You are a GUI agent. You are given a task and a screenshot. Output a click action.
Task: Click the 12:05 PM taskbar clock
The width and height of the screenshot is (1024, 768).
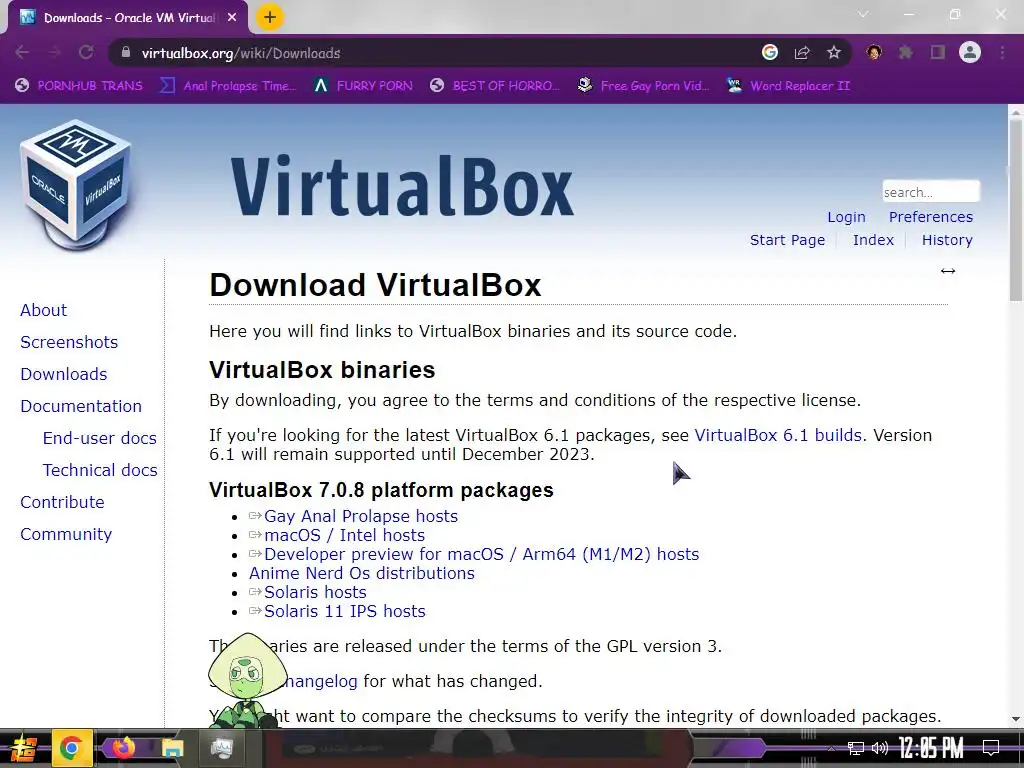click(x=931, y=748)
